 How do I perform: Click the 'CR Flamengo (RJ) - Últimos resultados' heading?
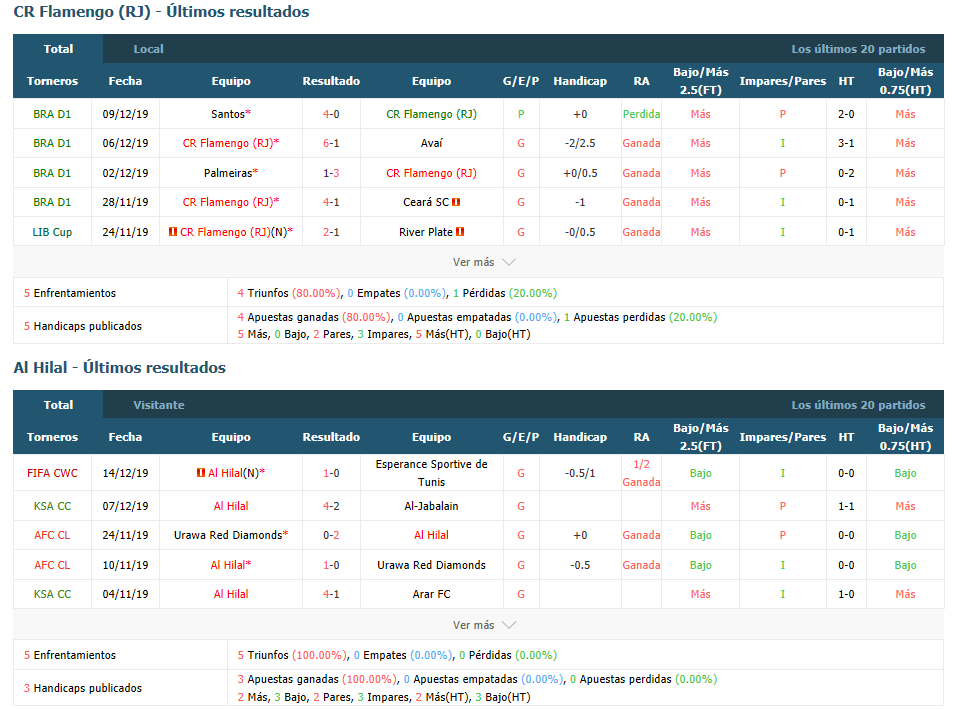(x=161, y=12)
